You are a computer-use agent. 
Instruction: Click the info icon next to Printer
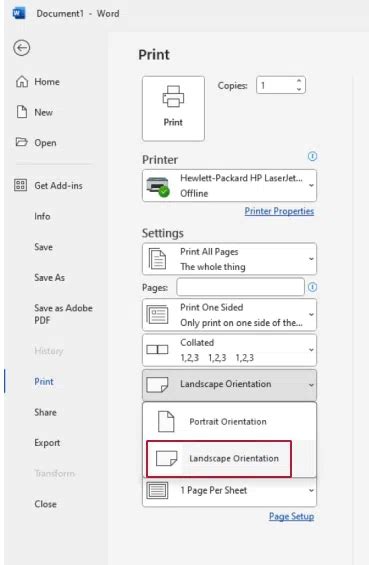tap(312, 156)
